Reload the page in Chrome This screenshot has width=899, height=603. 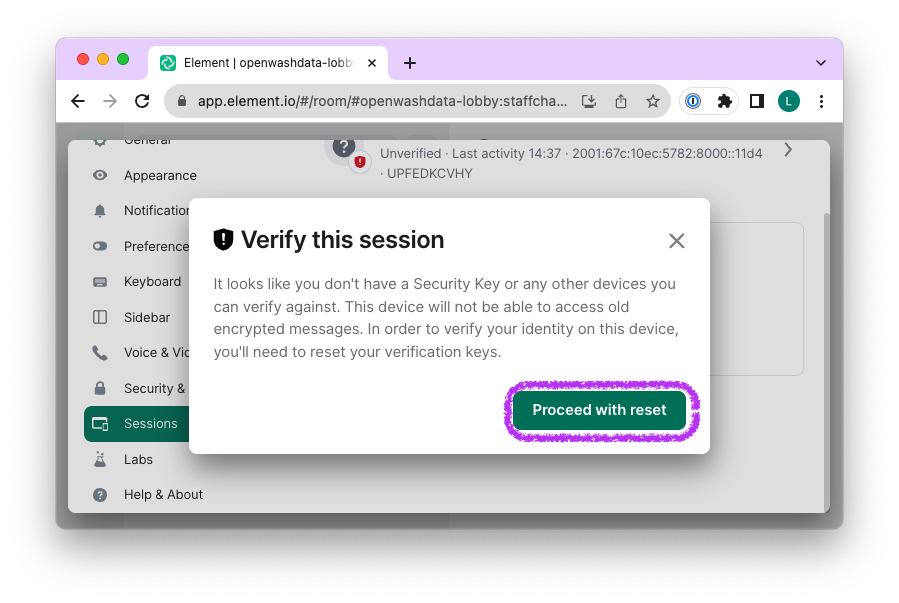click(142, 101)
